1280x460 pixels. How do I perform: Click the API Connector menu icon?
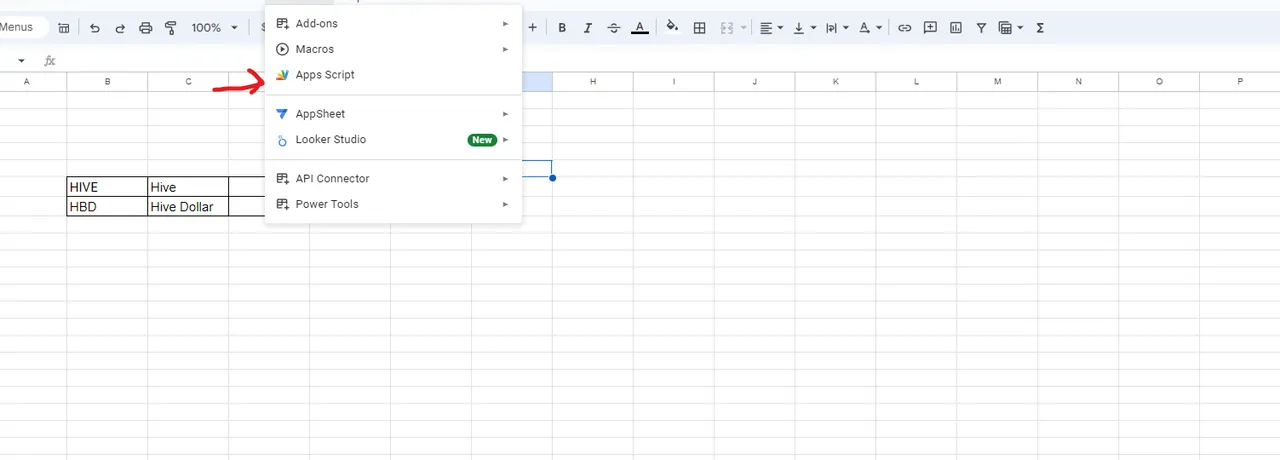[282, 179]
